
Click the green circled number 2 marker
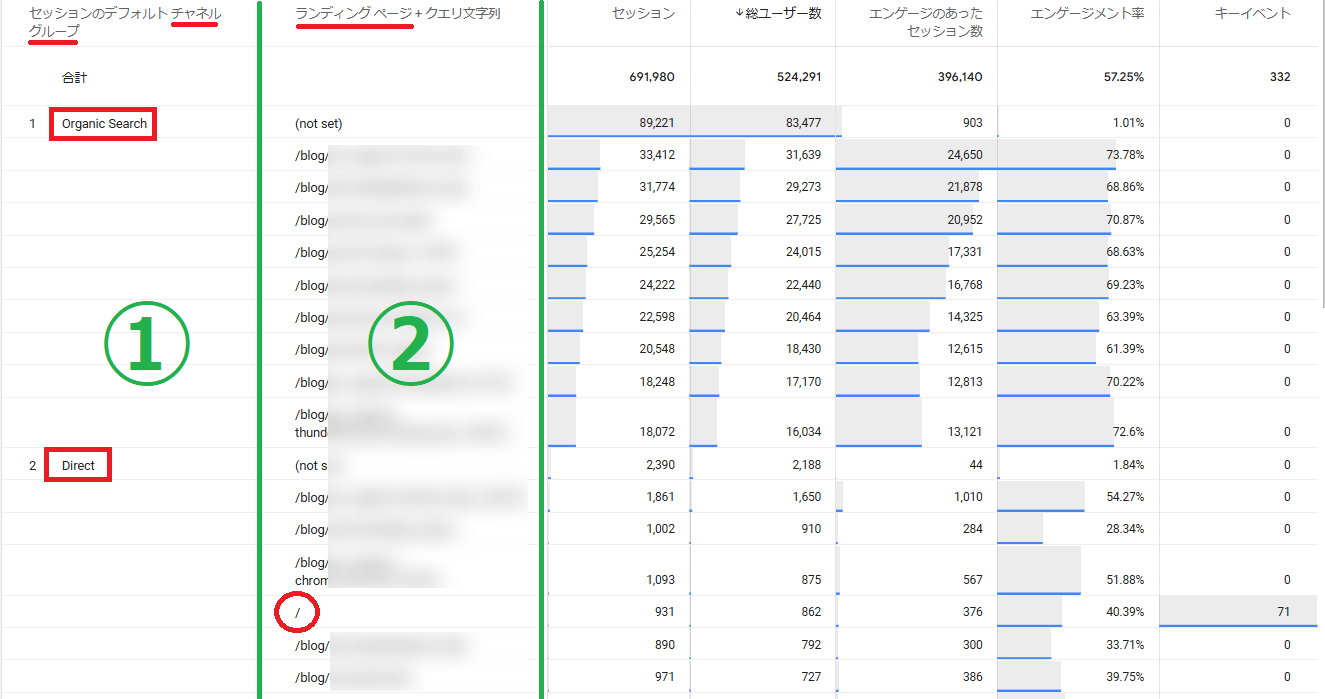[x=411, y=341]
